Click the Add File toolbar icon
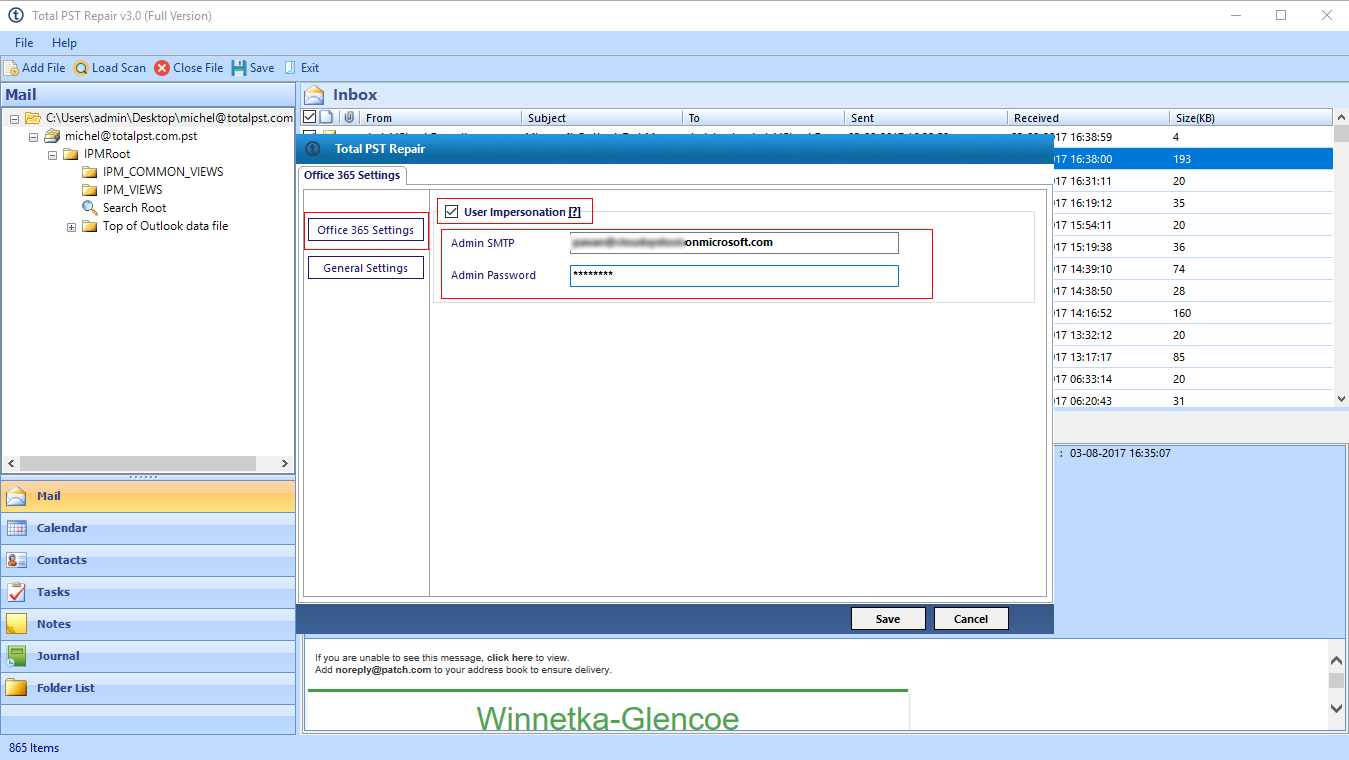This screenshot has height=760, width=1349. click(11, 68)
